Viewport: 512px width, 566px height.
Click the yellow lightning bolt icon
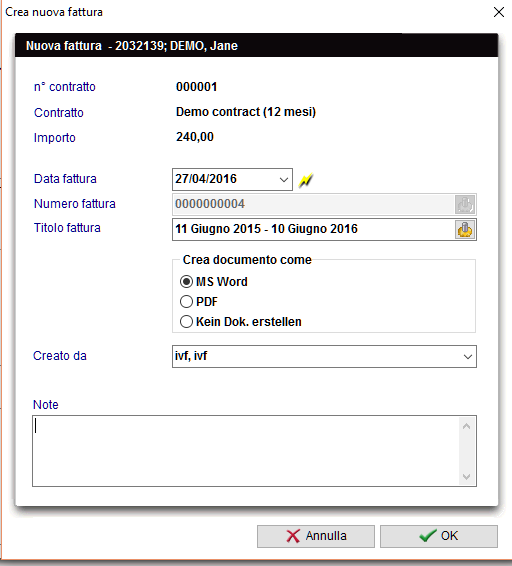tap(305, 180)
